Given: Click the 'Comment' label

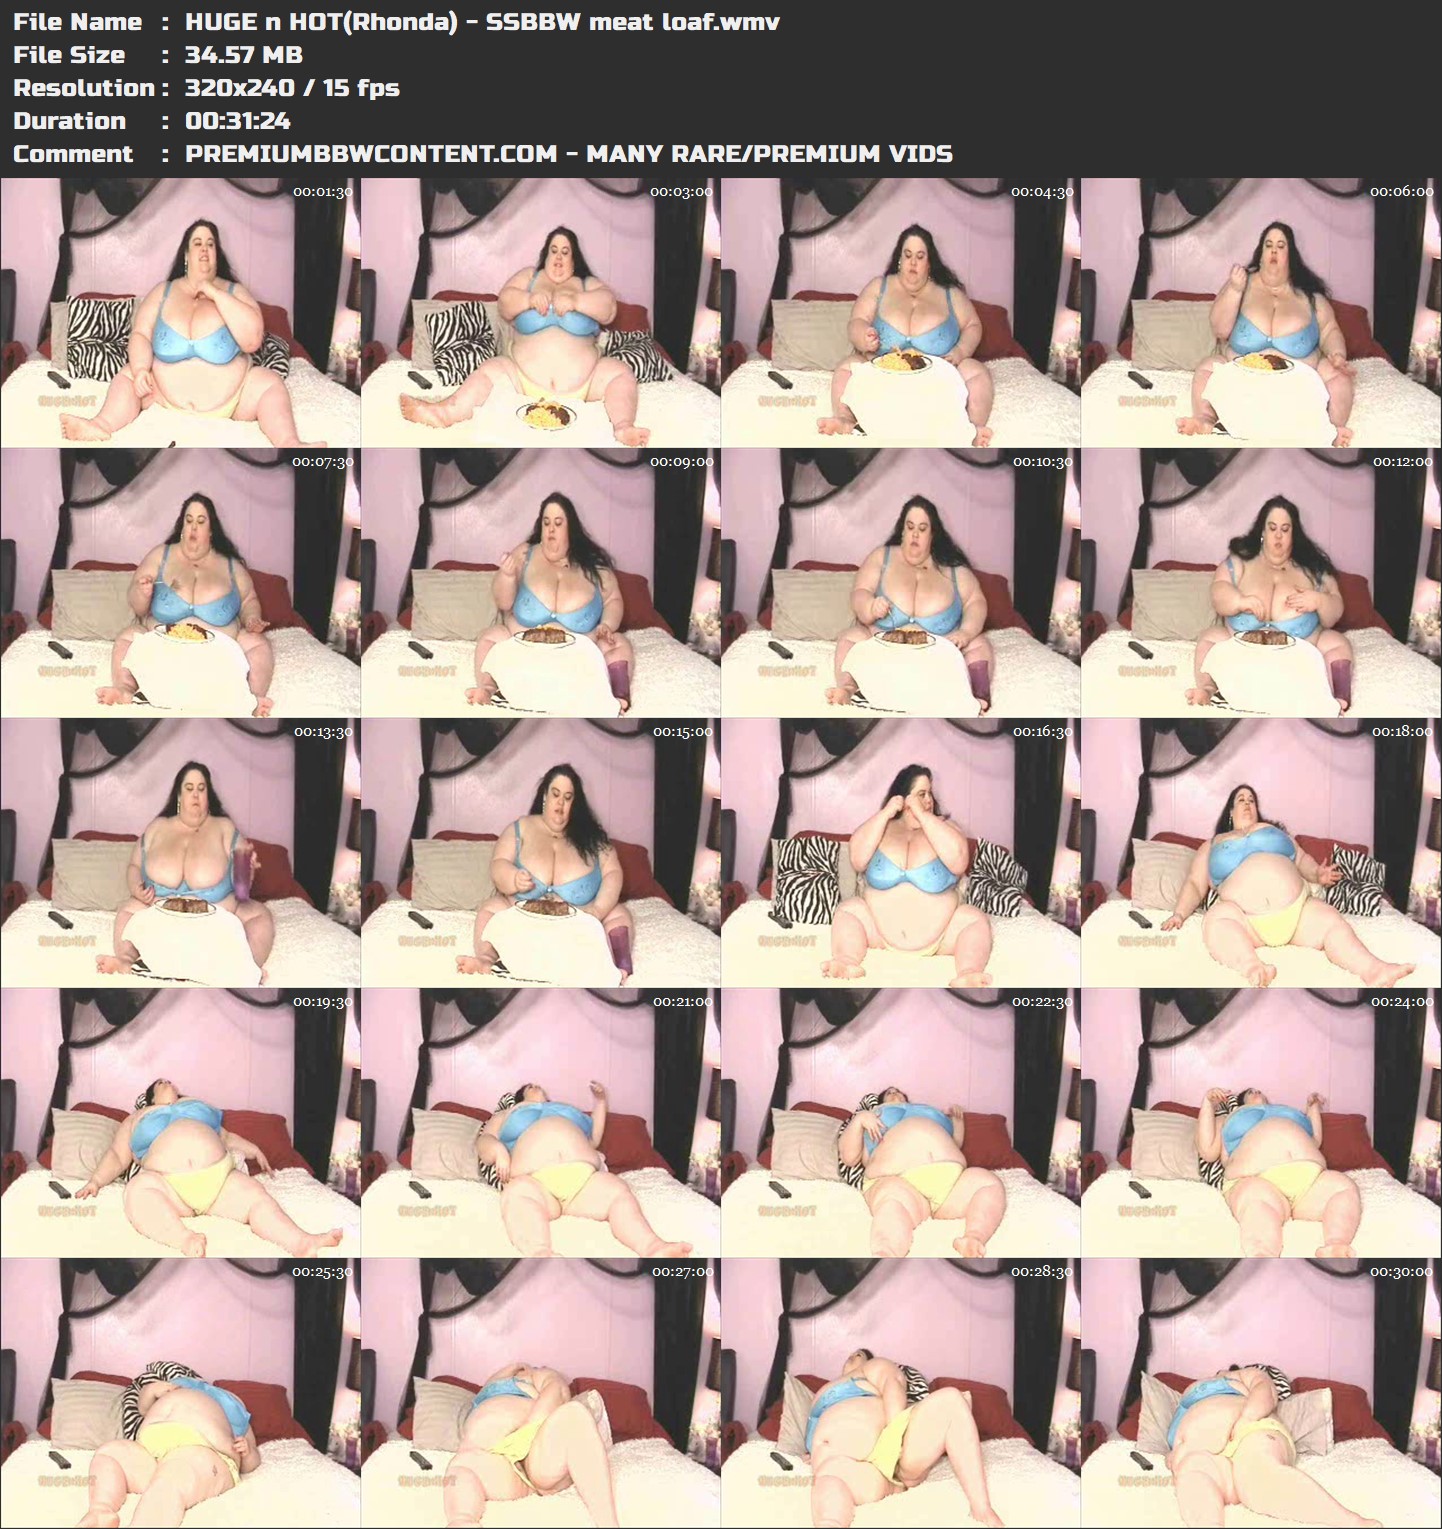Looking at the screenshot, I should pyautogui.click(x=73, y=154).
